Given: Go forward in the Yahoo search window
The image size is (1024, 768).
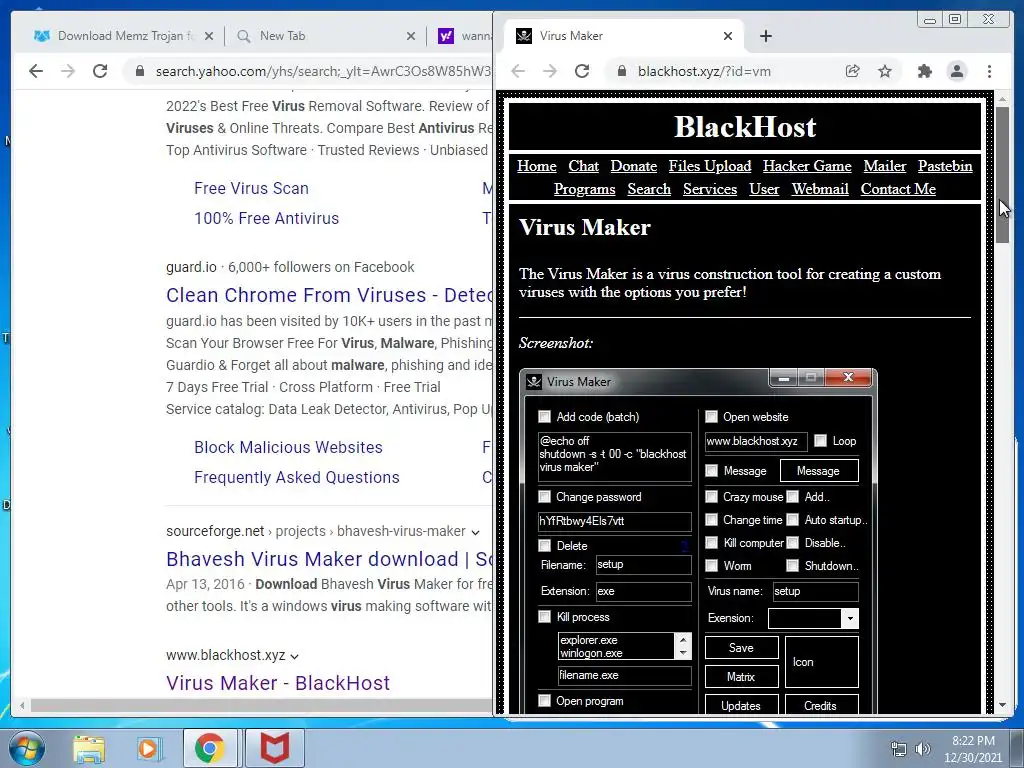Looking at the screenshot, I should pos(68,71).
